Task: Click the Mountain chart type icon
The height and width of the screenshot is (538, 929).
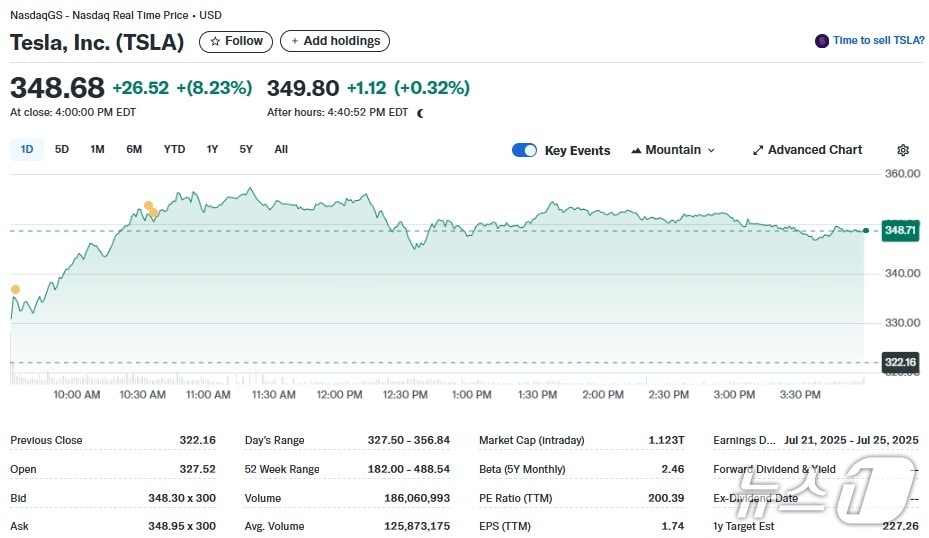Action: pos(636,150)
